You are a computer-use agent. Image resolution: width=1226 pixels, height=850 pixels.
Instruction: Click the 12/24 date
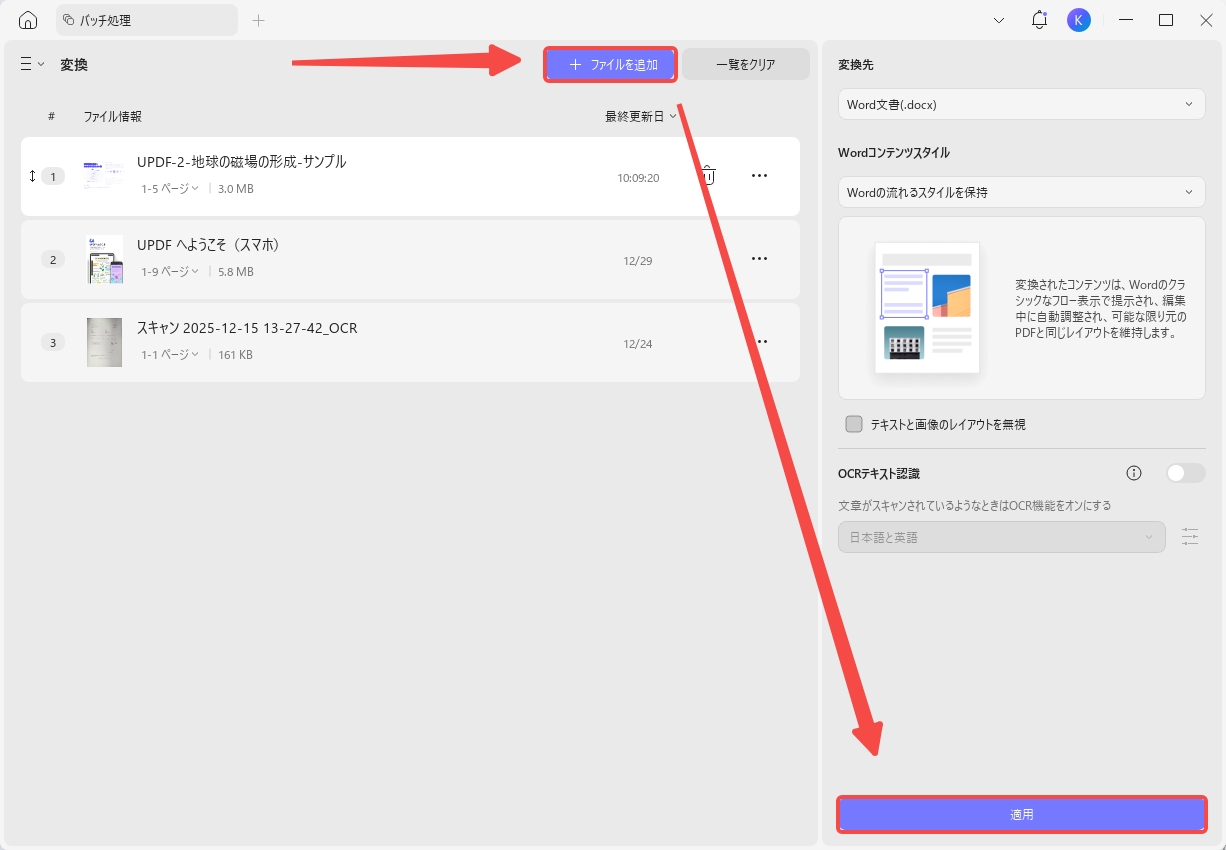point(638,344)
